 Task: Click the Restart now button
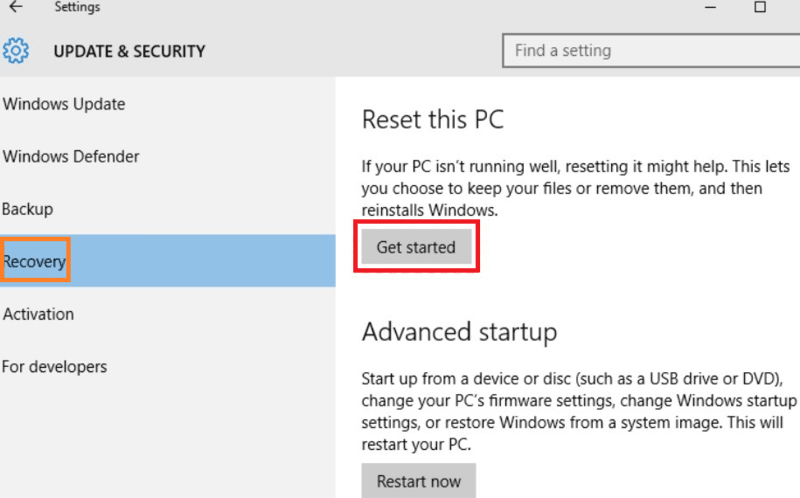418,481
